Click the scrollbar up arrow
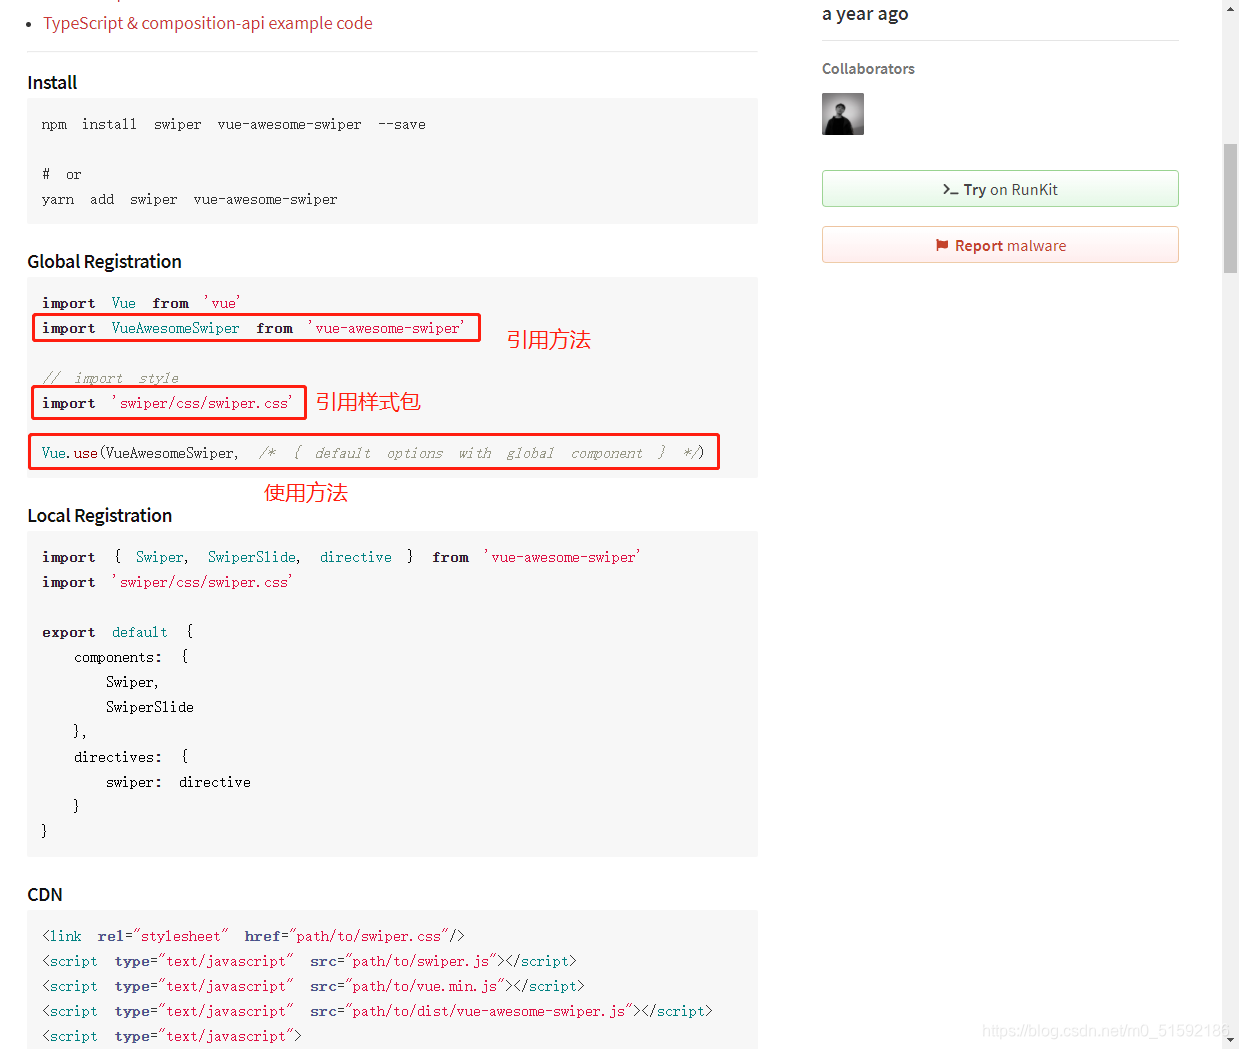This screenshot has width=1239, height=1049. (x=1230, y=8)
